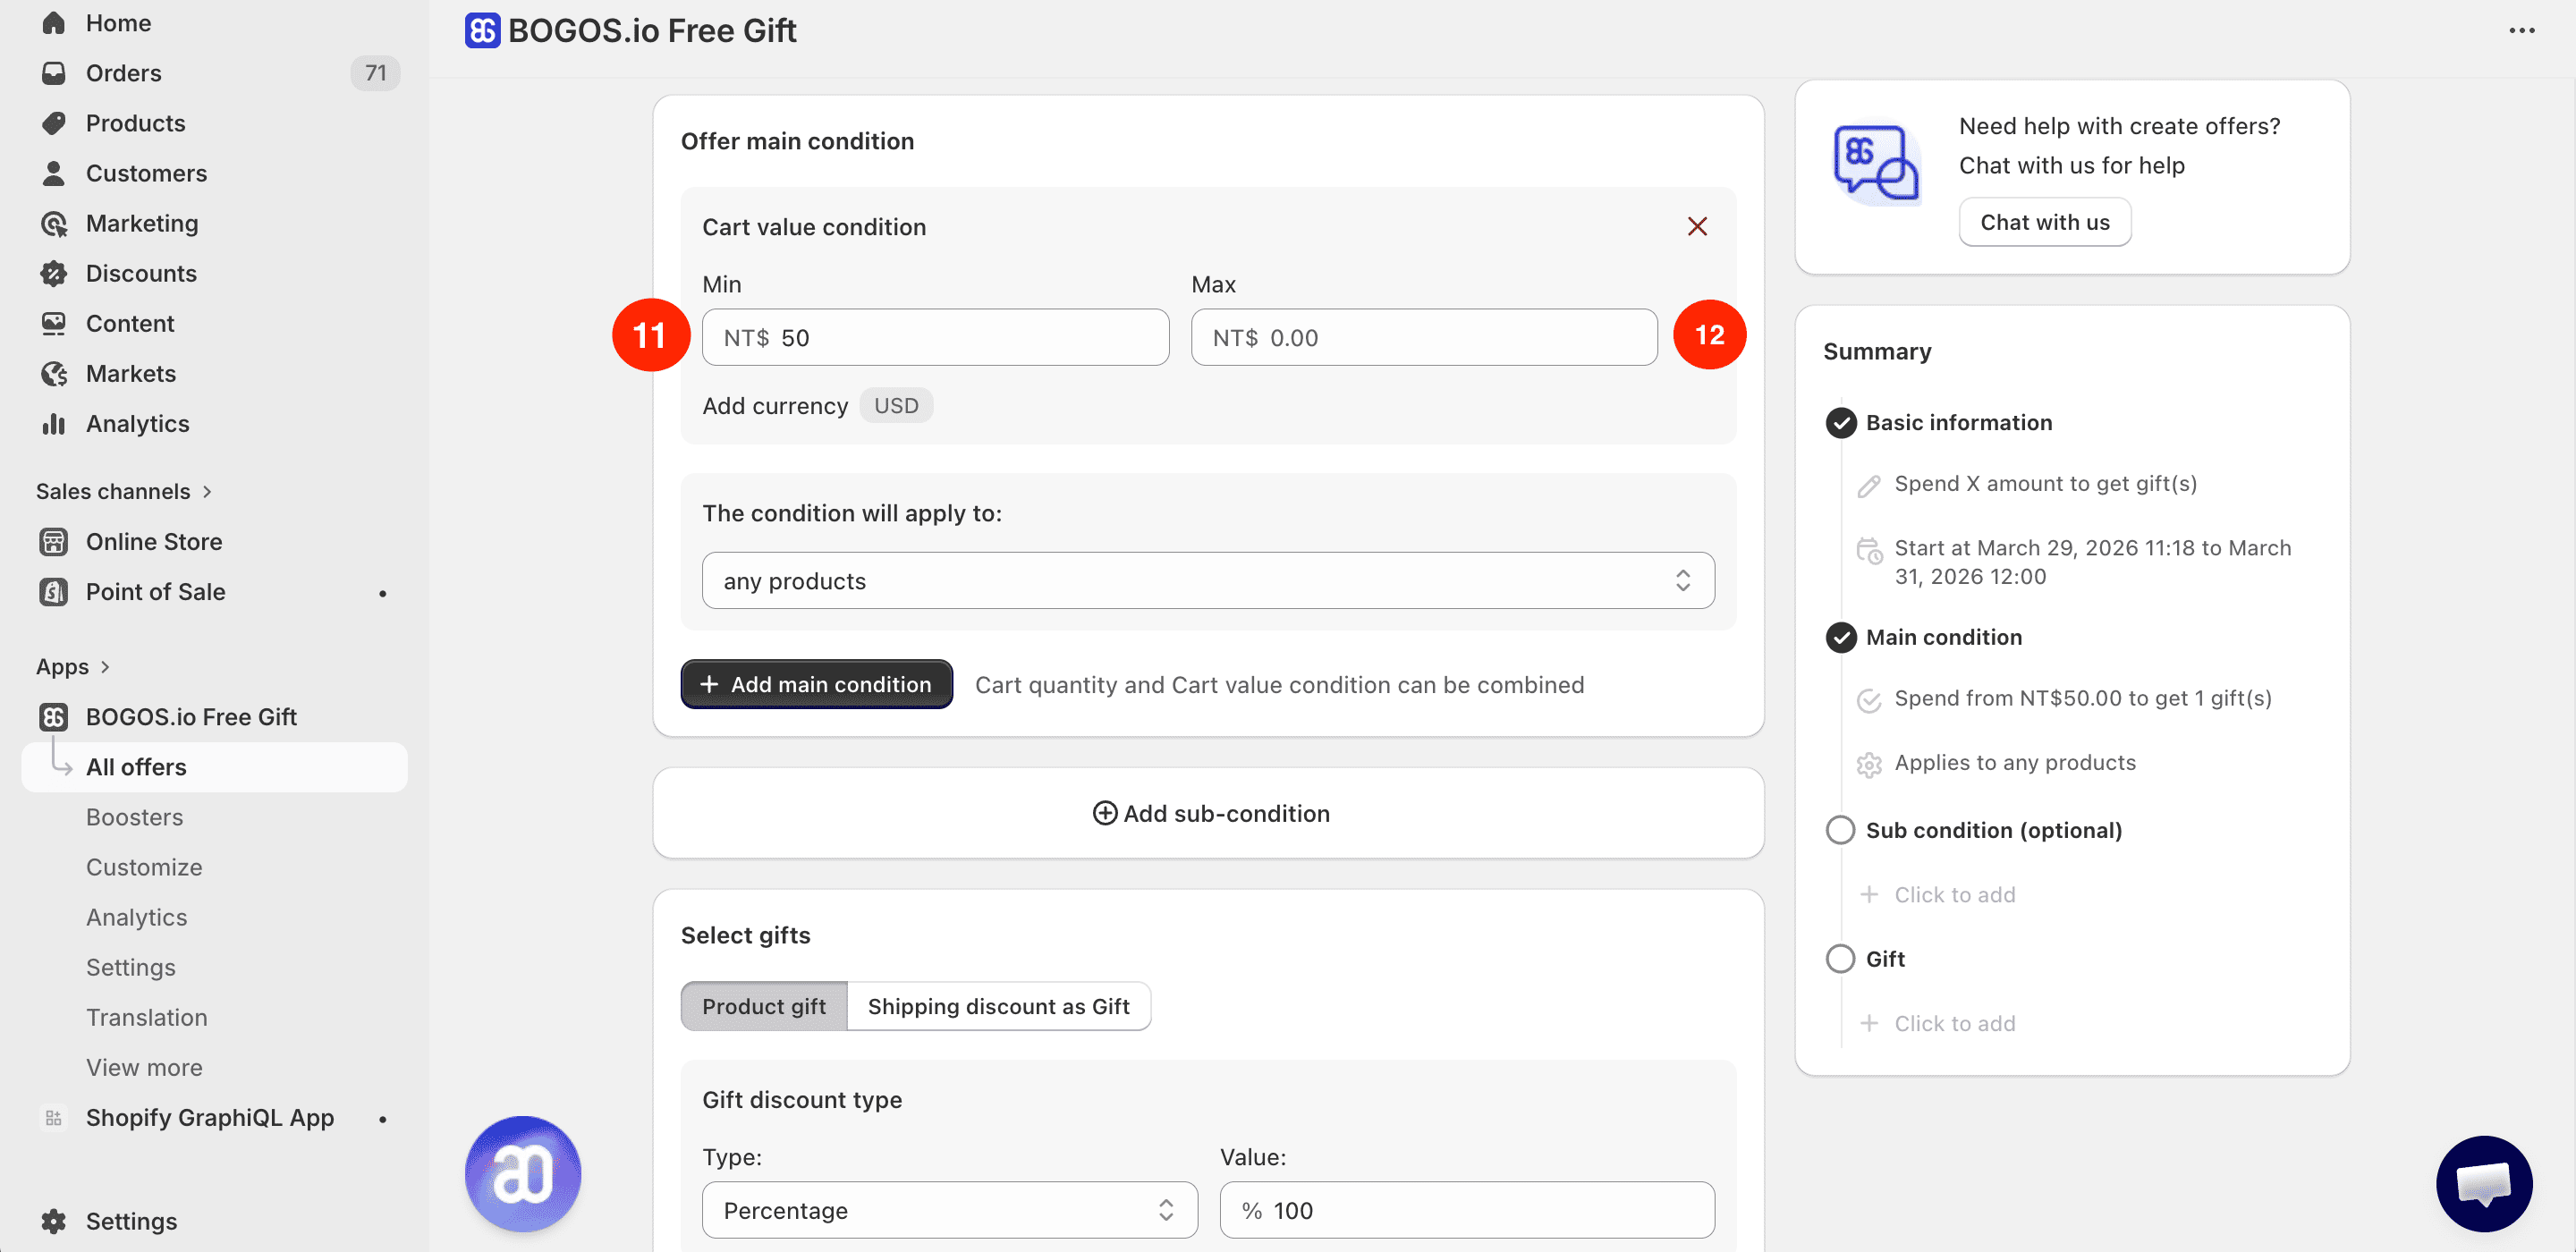Add USD currency tag
Screen dimensions: 2576x1252
click(x=895, y=405)
